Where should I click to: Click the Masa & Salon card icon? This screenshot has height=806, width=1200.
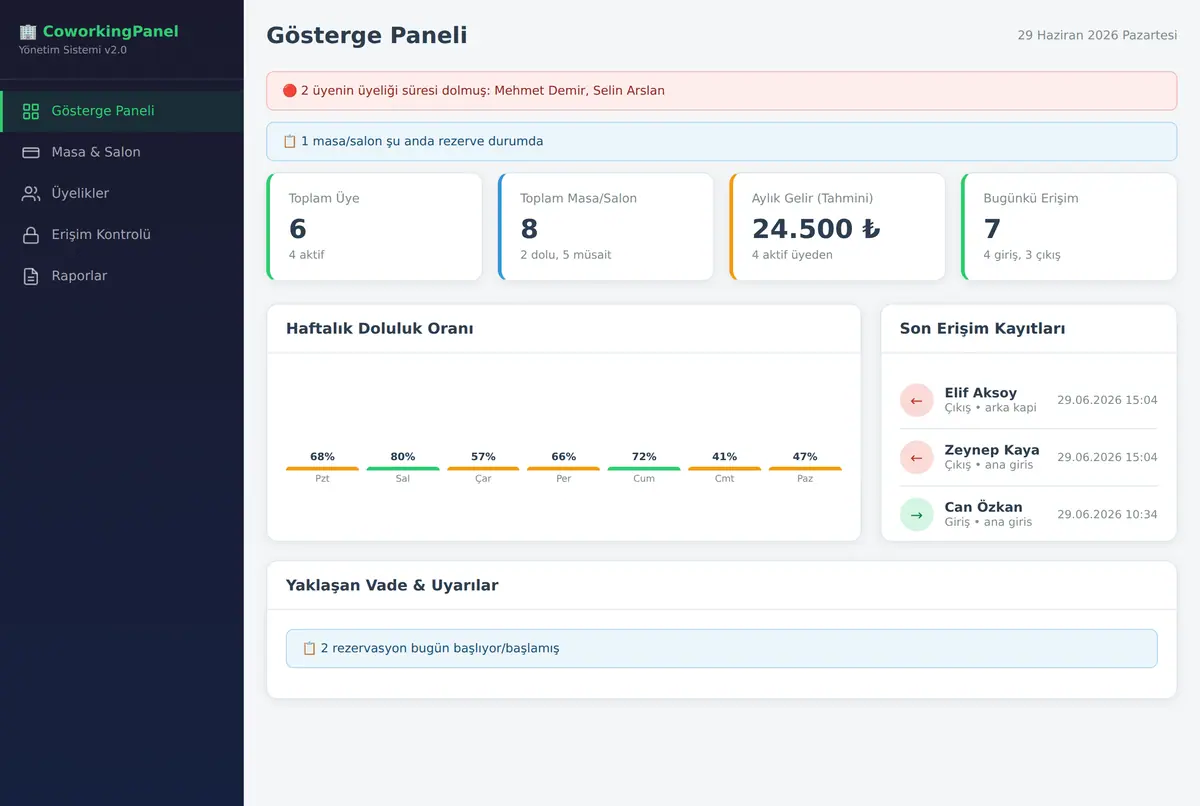[x=31, y=152]
